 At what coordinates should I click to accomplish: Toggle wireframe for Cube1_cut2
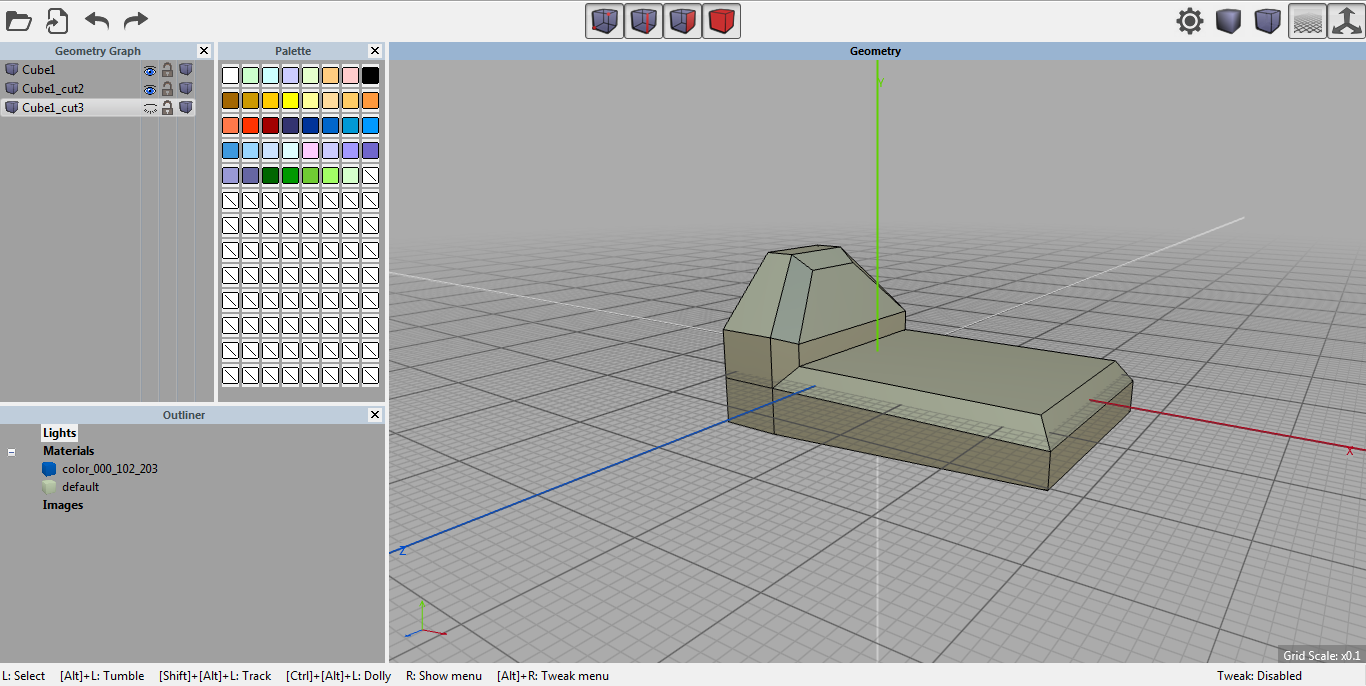click(186, 89)
